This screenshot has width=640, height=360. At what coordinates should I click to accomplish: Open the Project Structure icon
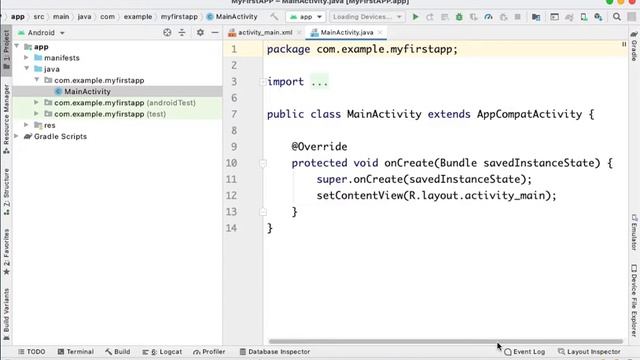click(536, 17)
